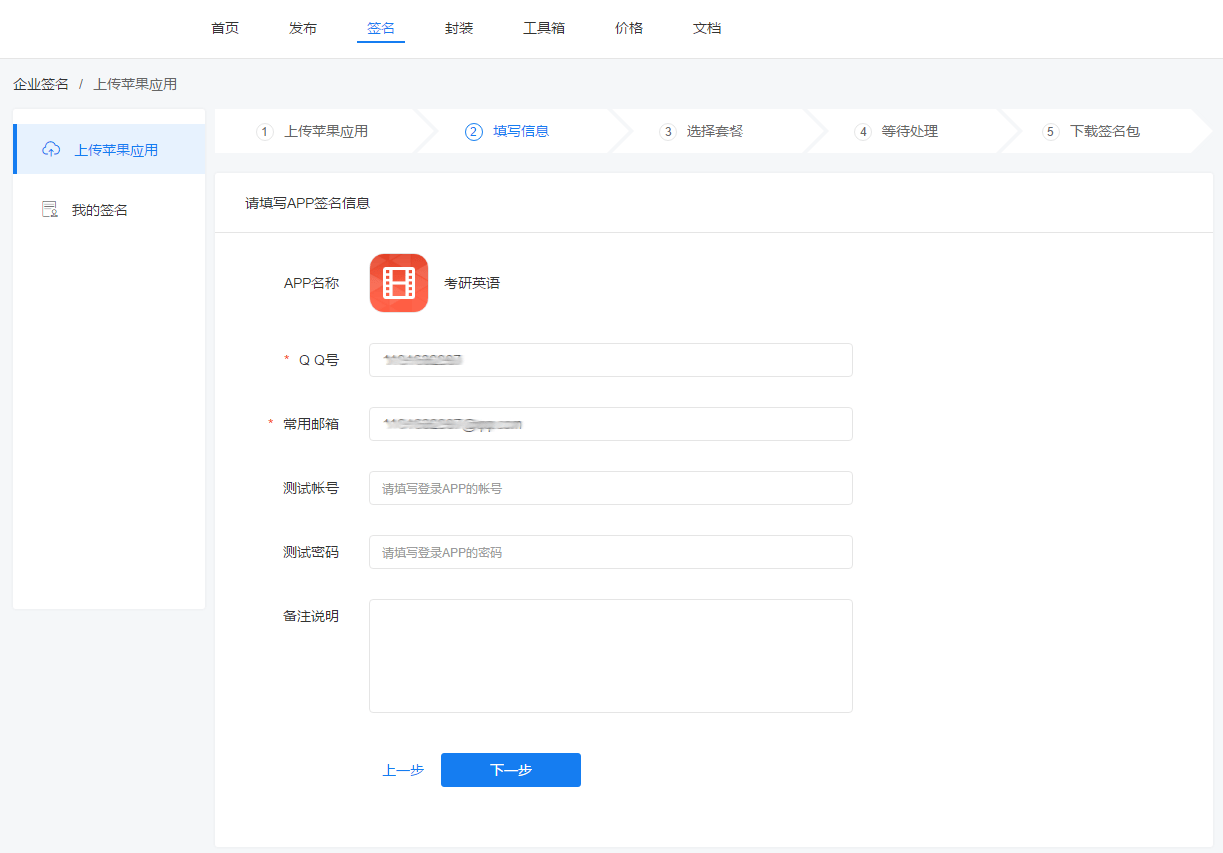
Task: Click the 上一步 previous step link
Action: click(x=403, y=770)
